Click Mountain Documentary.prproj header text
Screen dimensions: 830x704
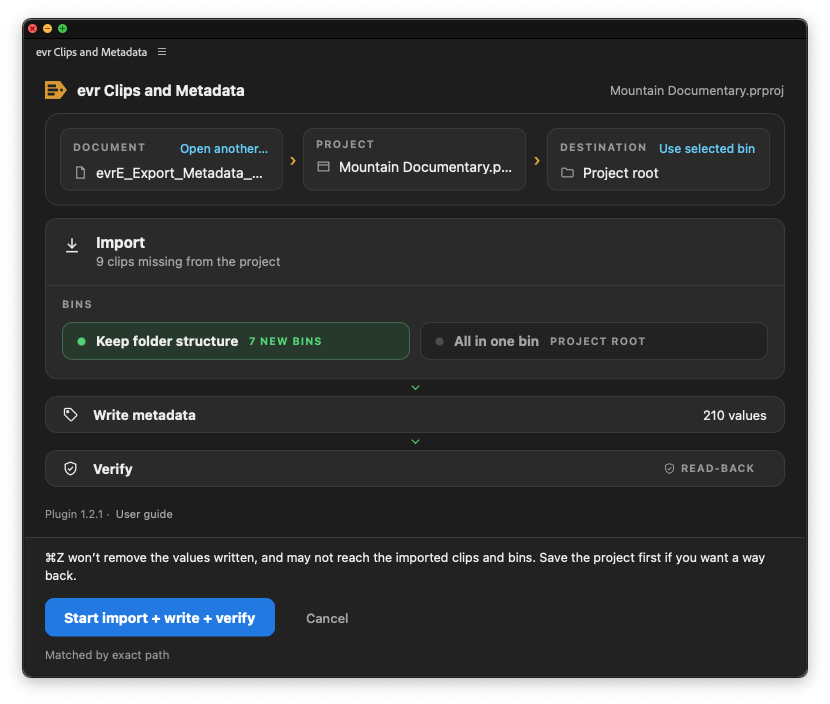pos(697,91)
